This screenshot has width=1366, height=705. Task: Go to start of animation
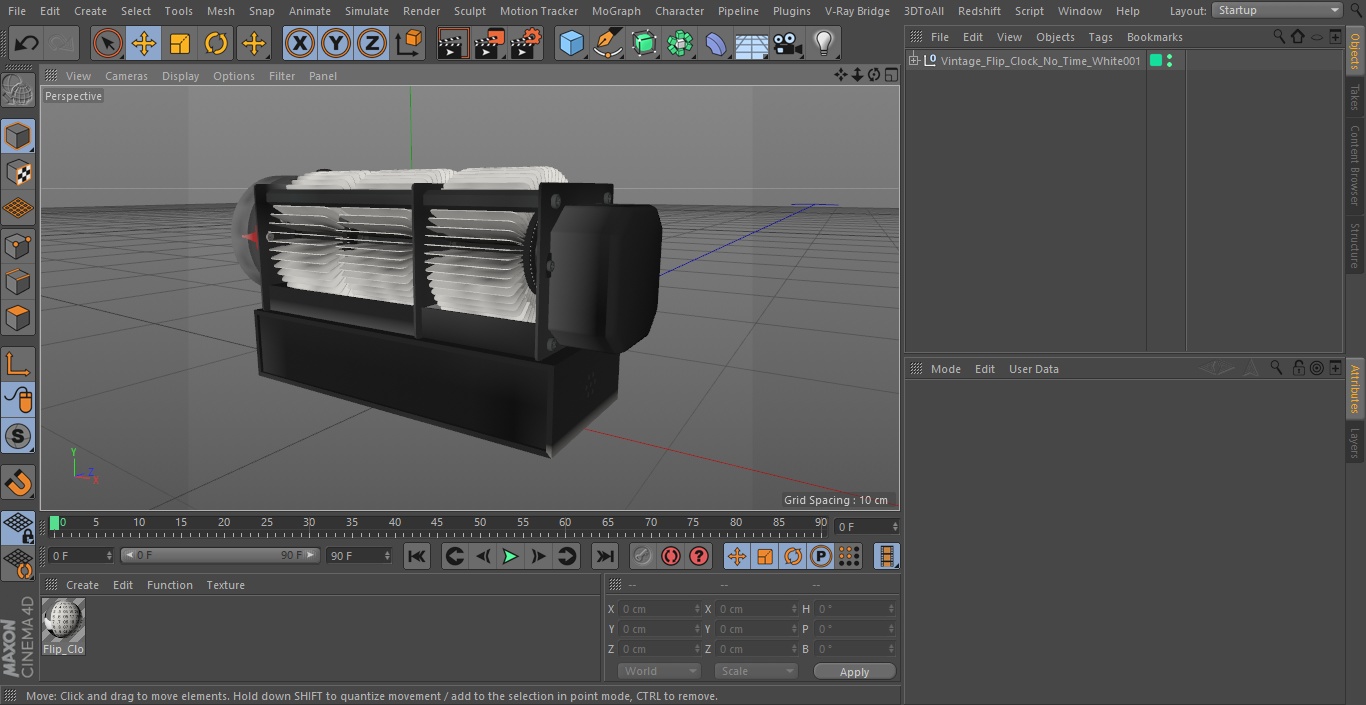pyautogui.click(x=417, y=557)
